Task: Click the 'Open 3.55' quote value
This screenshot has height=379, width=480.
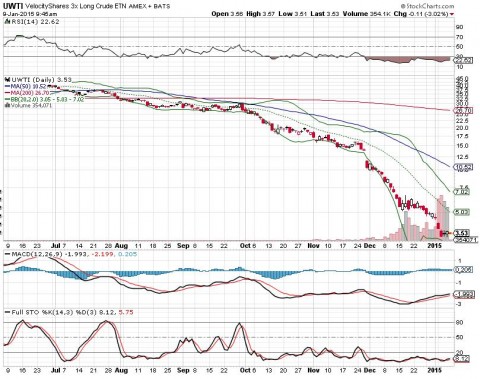Action: tap(227, 14)
